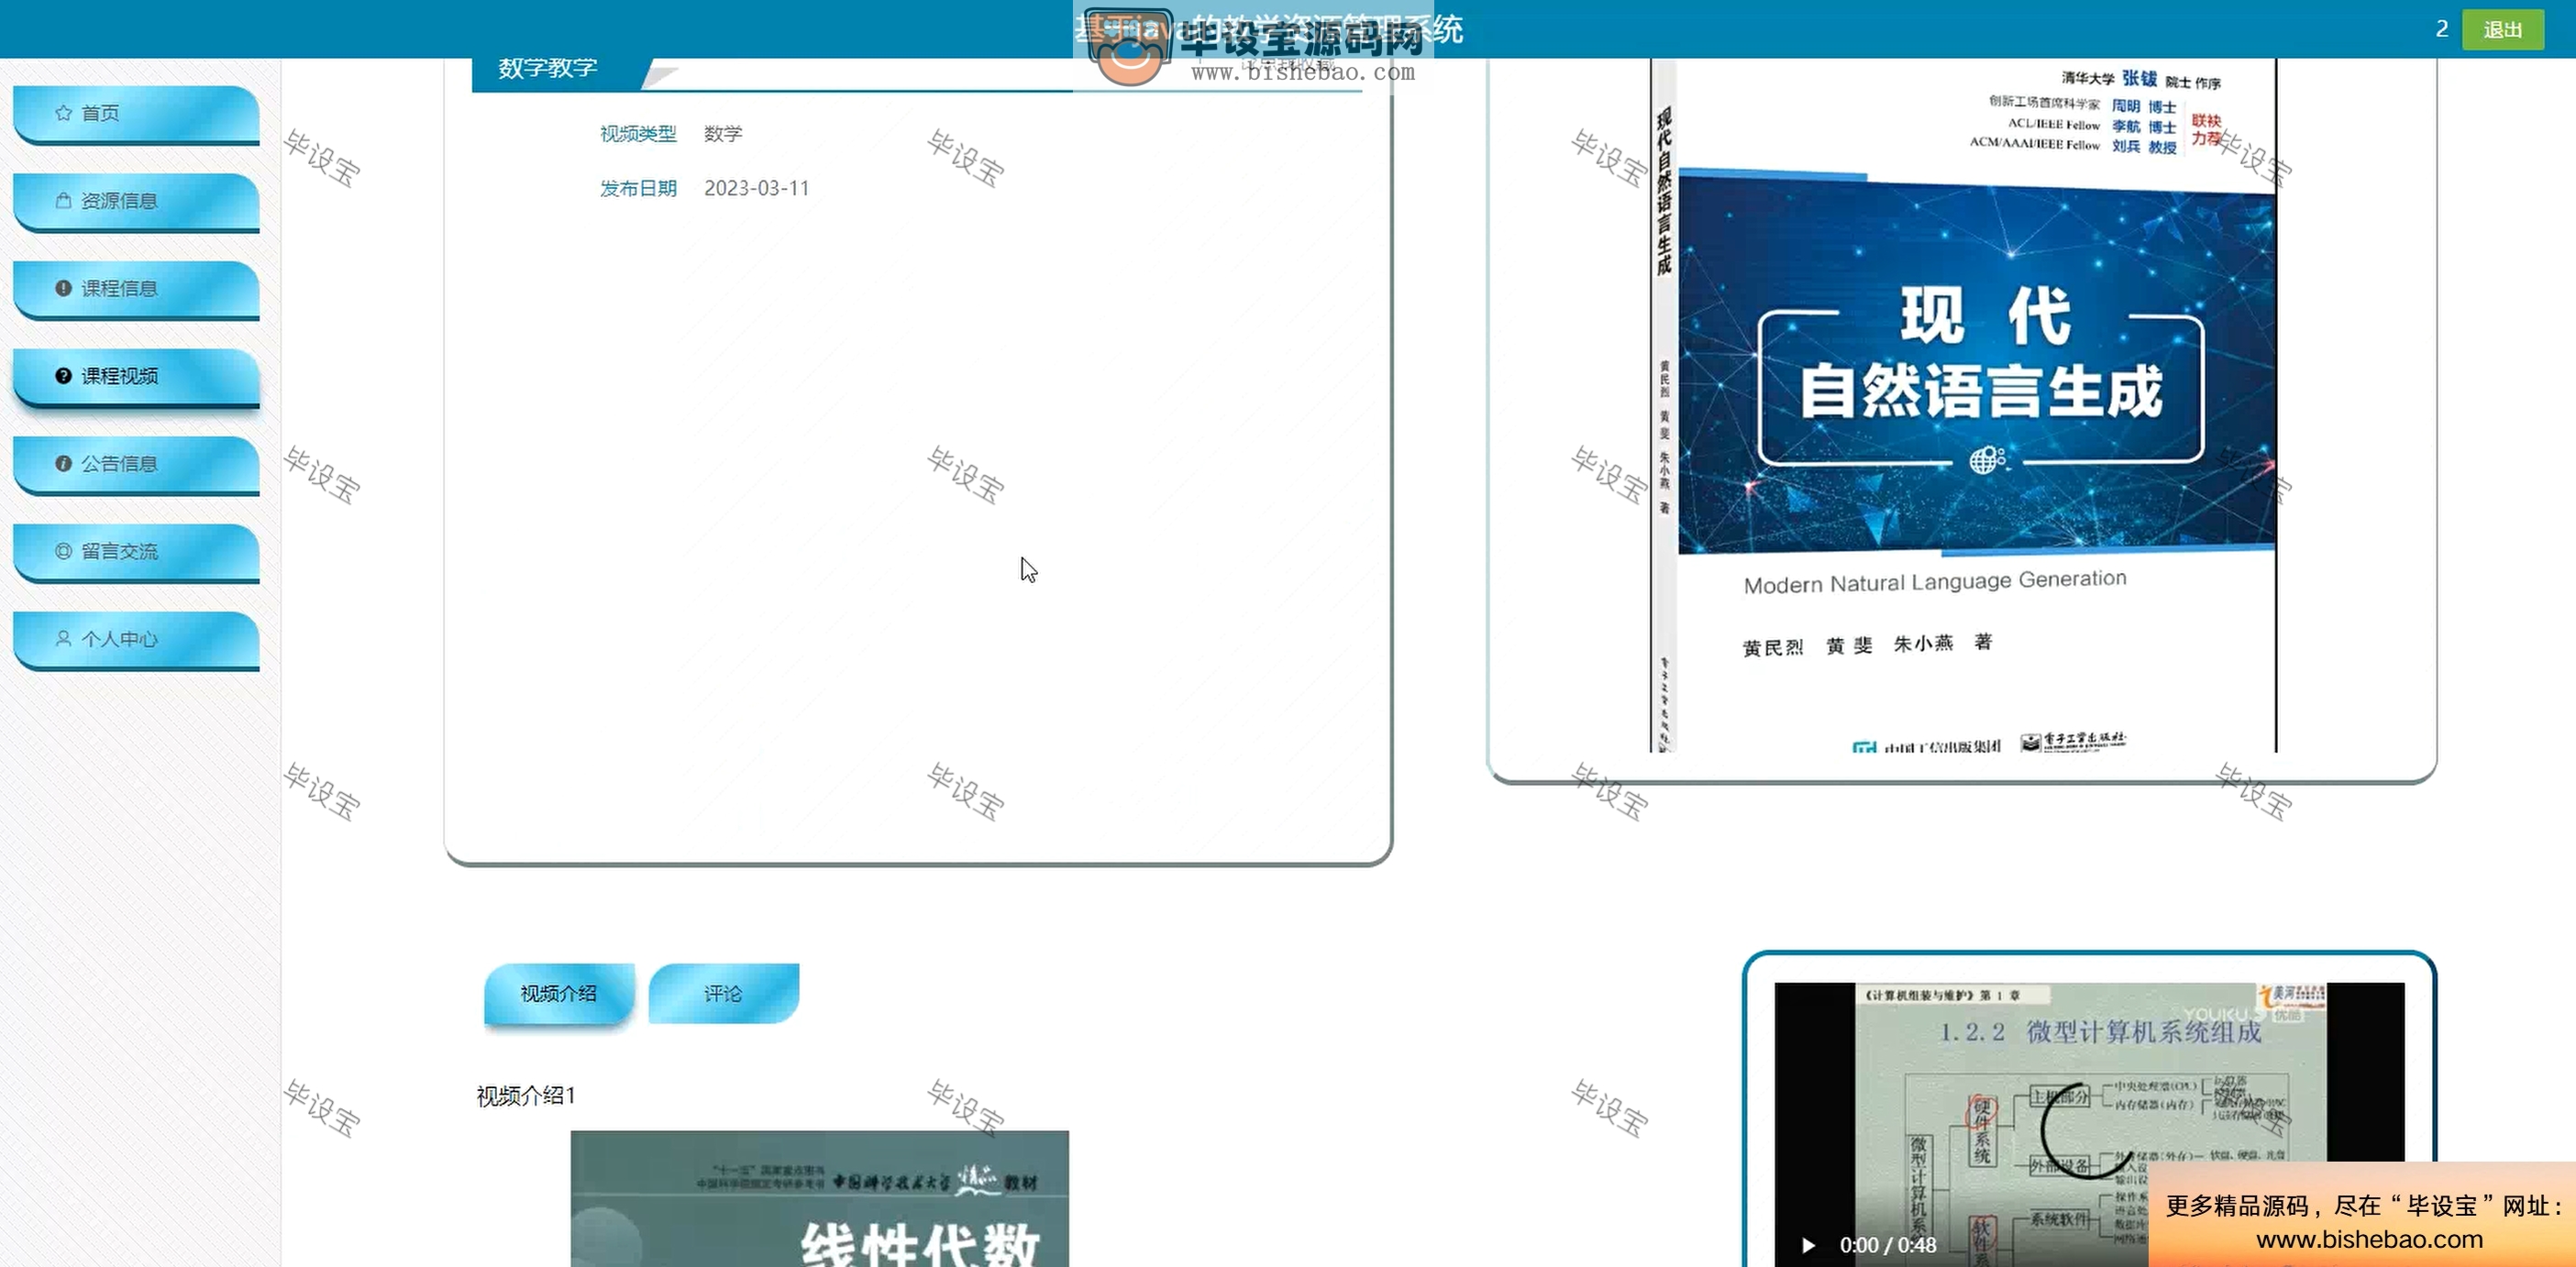2576x1267 pixels.
Task: Click the question icon beside 课程视频
Action: (x=63, y=376)
